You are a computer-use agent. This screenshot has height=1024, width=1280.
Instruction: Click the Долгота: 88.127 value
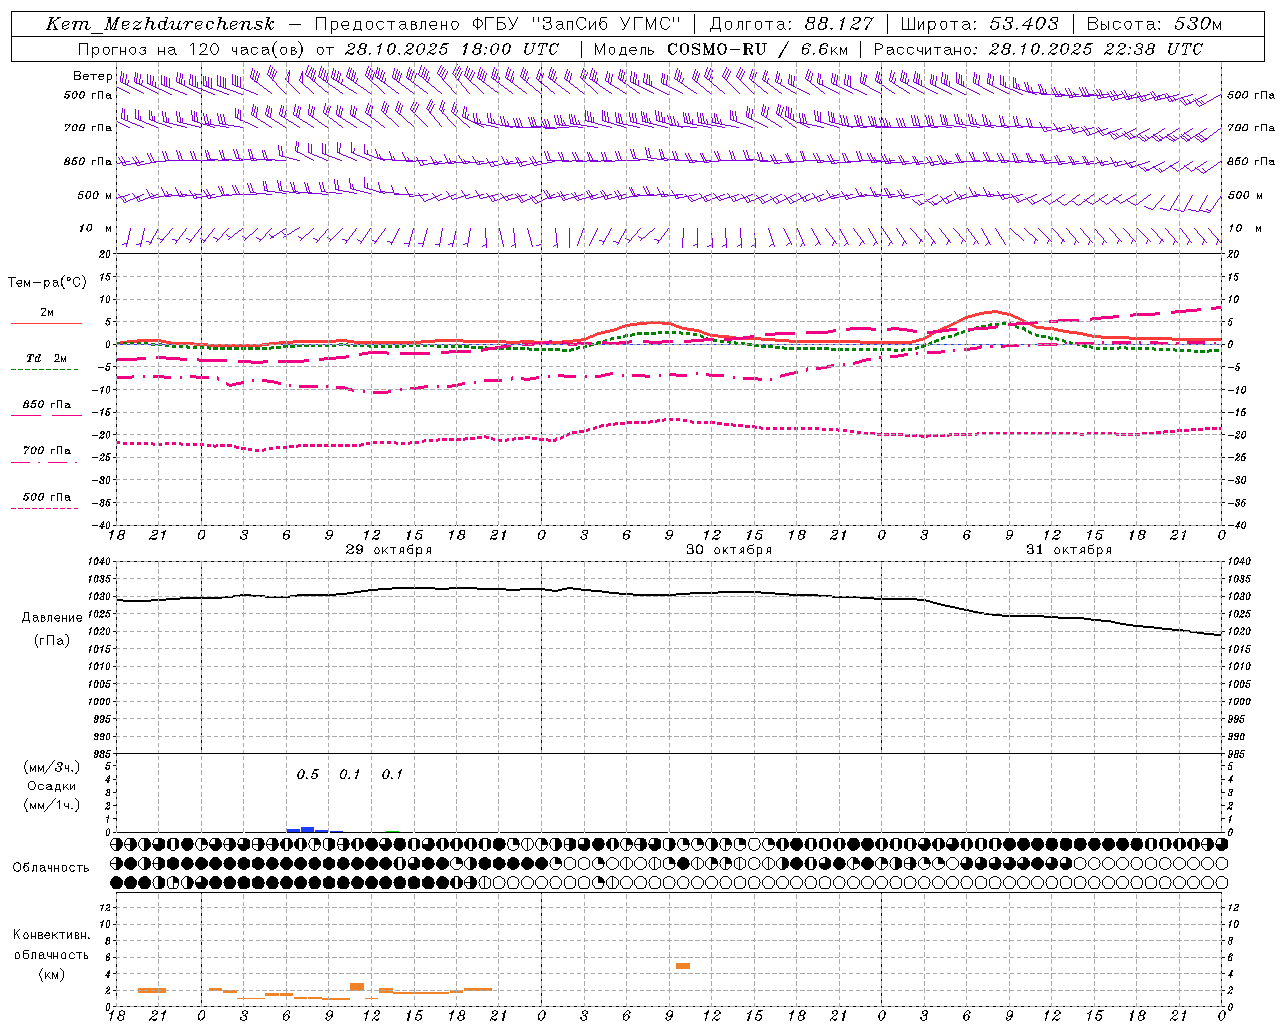[791, 24]
